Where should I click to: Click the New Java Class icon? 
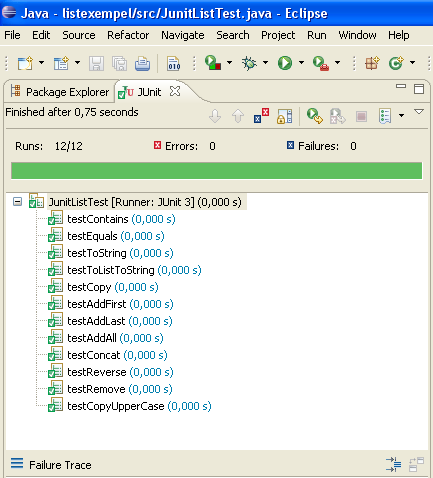tap(396, 63)
